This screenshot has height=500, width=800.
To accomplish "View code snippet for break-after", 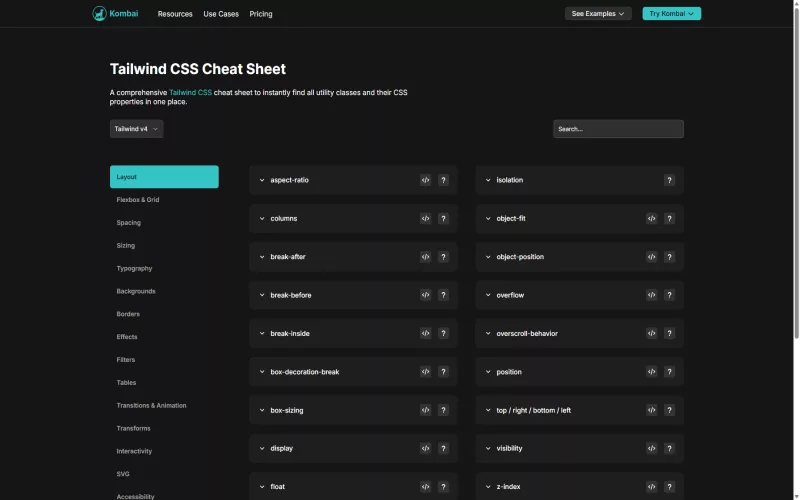I will [425, 257].
